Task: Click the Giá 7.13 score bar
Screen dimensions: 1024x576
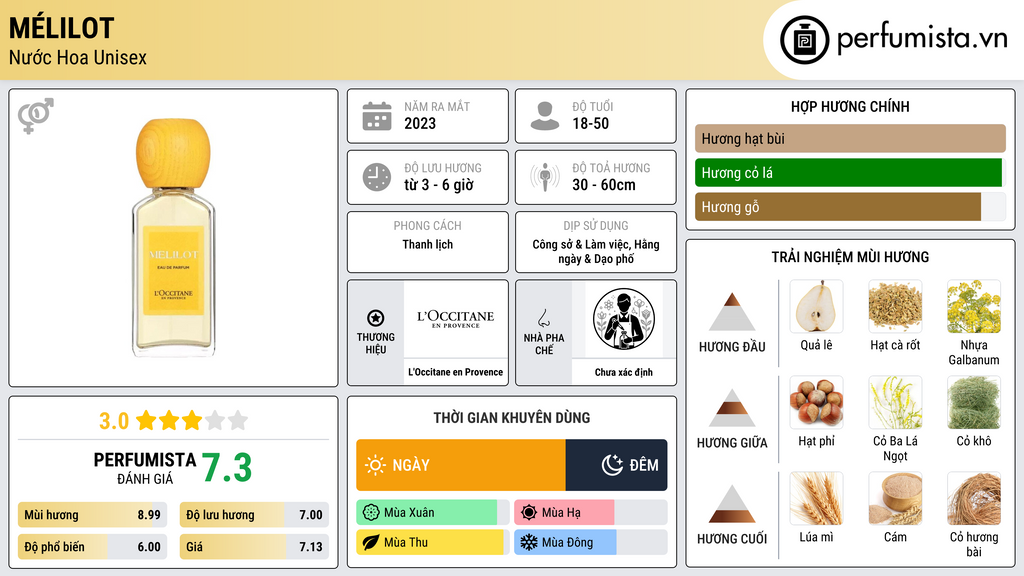Action: coord(254,547)
